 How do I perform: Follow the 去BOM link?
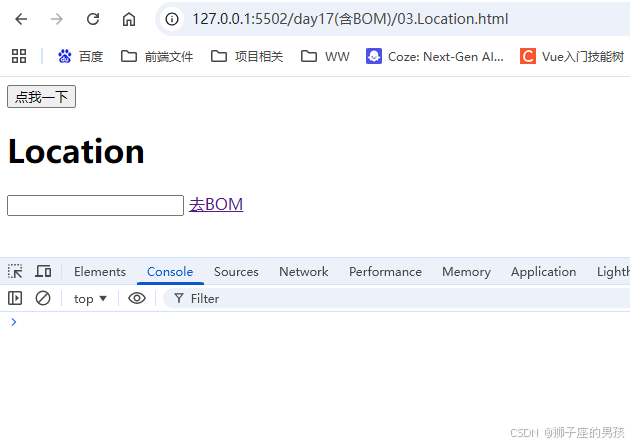tap(216, 205)
